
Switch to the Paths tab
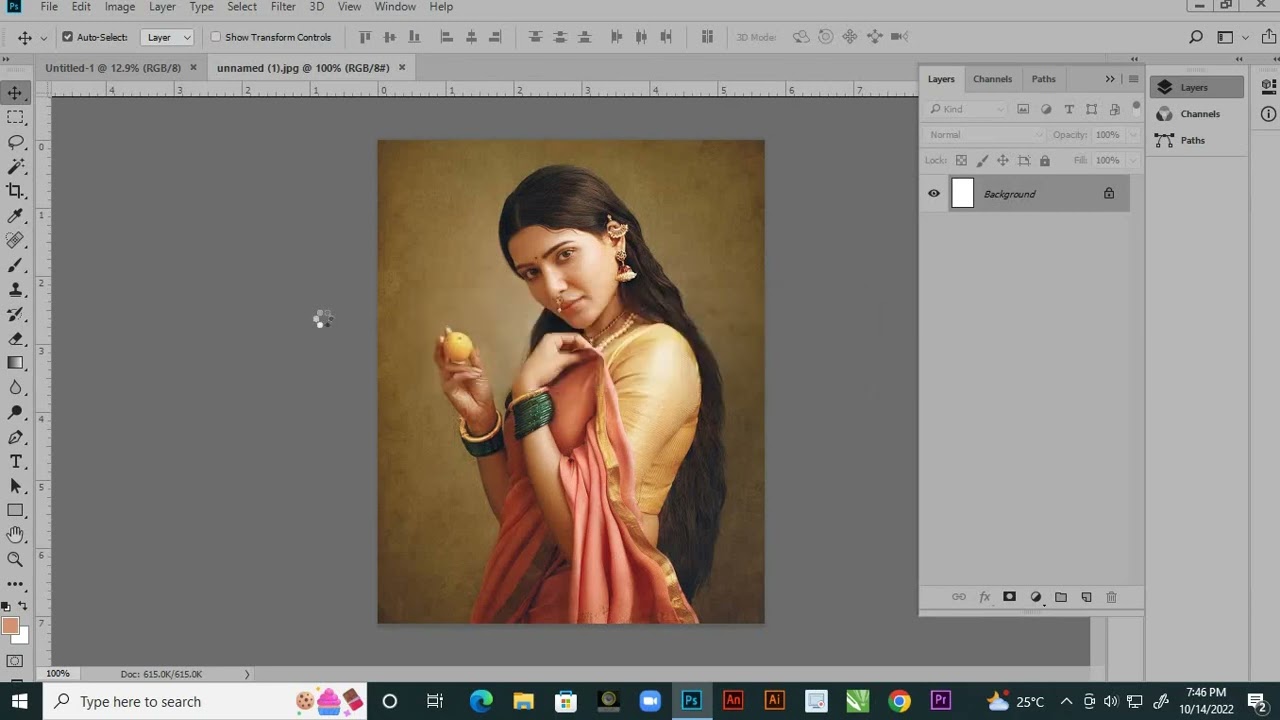click(1043, 79)
